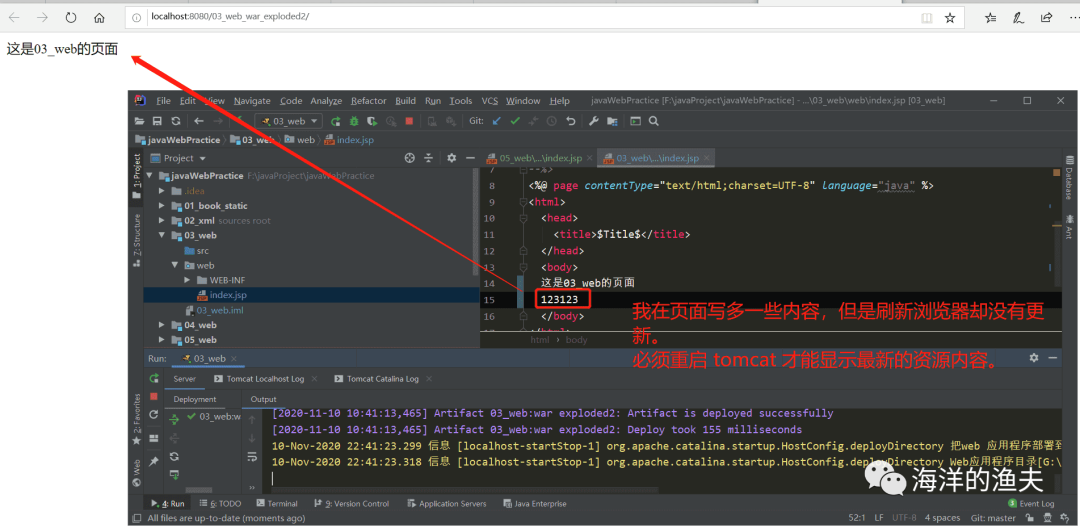The image size is (1080, 528).
Task: Open the Refactor menu
Action: [368, 101]
